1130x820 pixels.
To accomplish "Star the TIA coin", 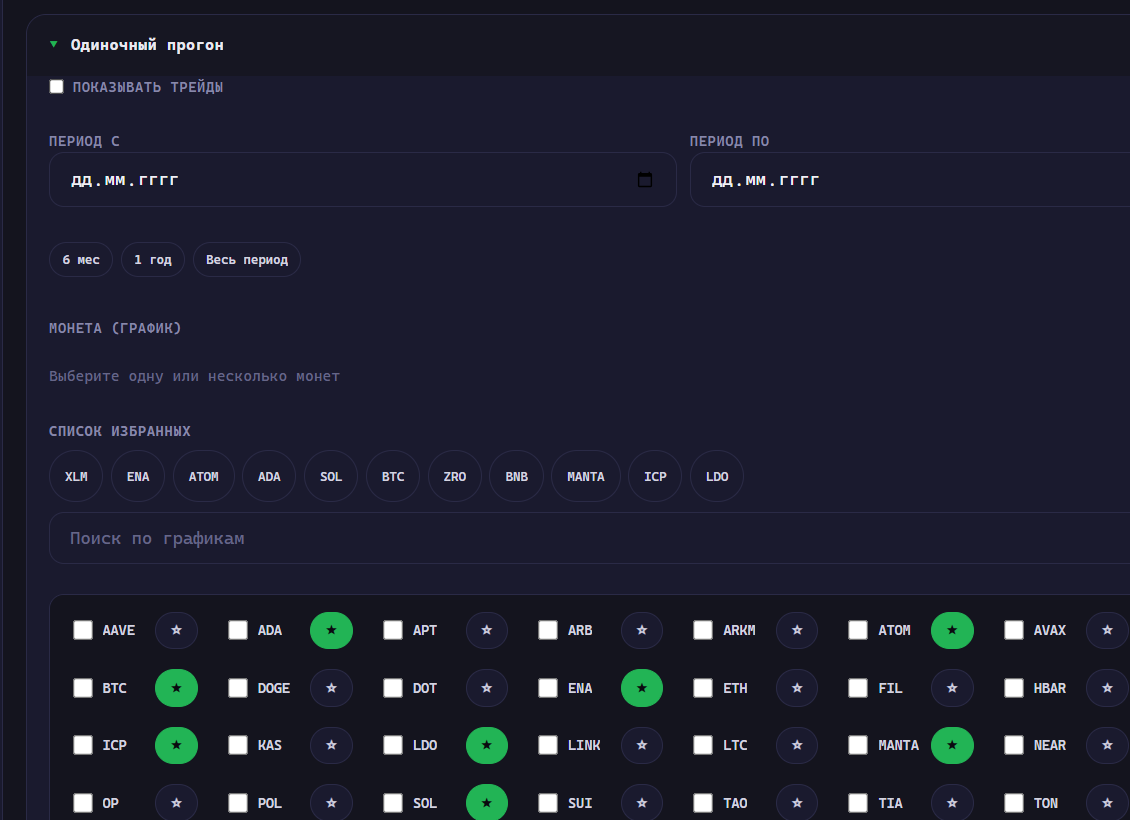I will (952, 802).
